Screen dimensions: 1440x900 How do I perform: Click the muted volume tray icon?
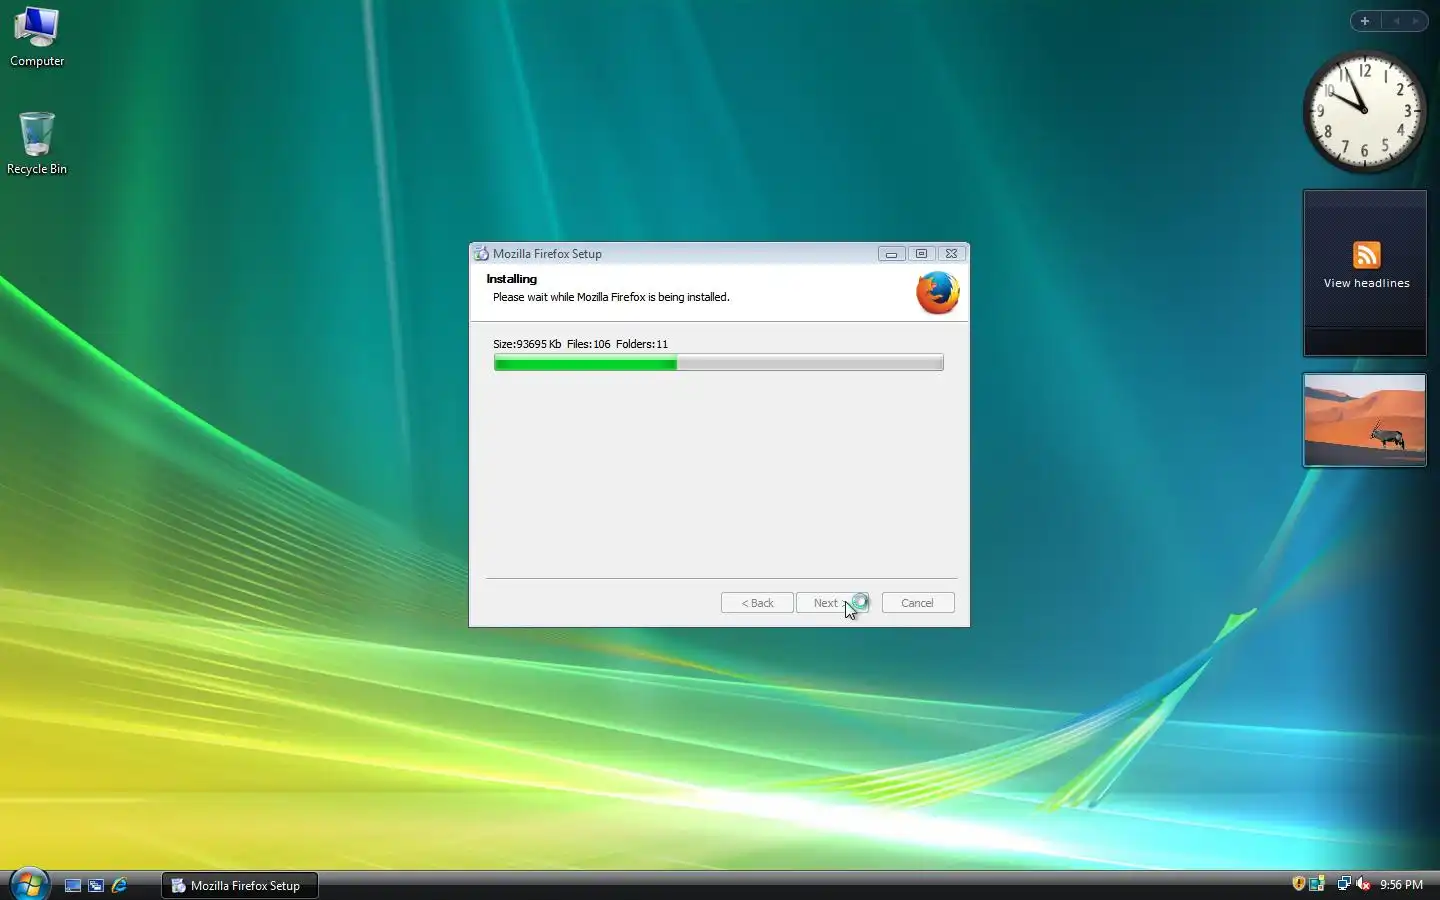pyautogui.click(x=1363, y=884)
